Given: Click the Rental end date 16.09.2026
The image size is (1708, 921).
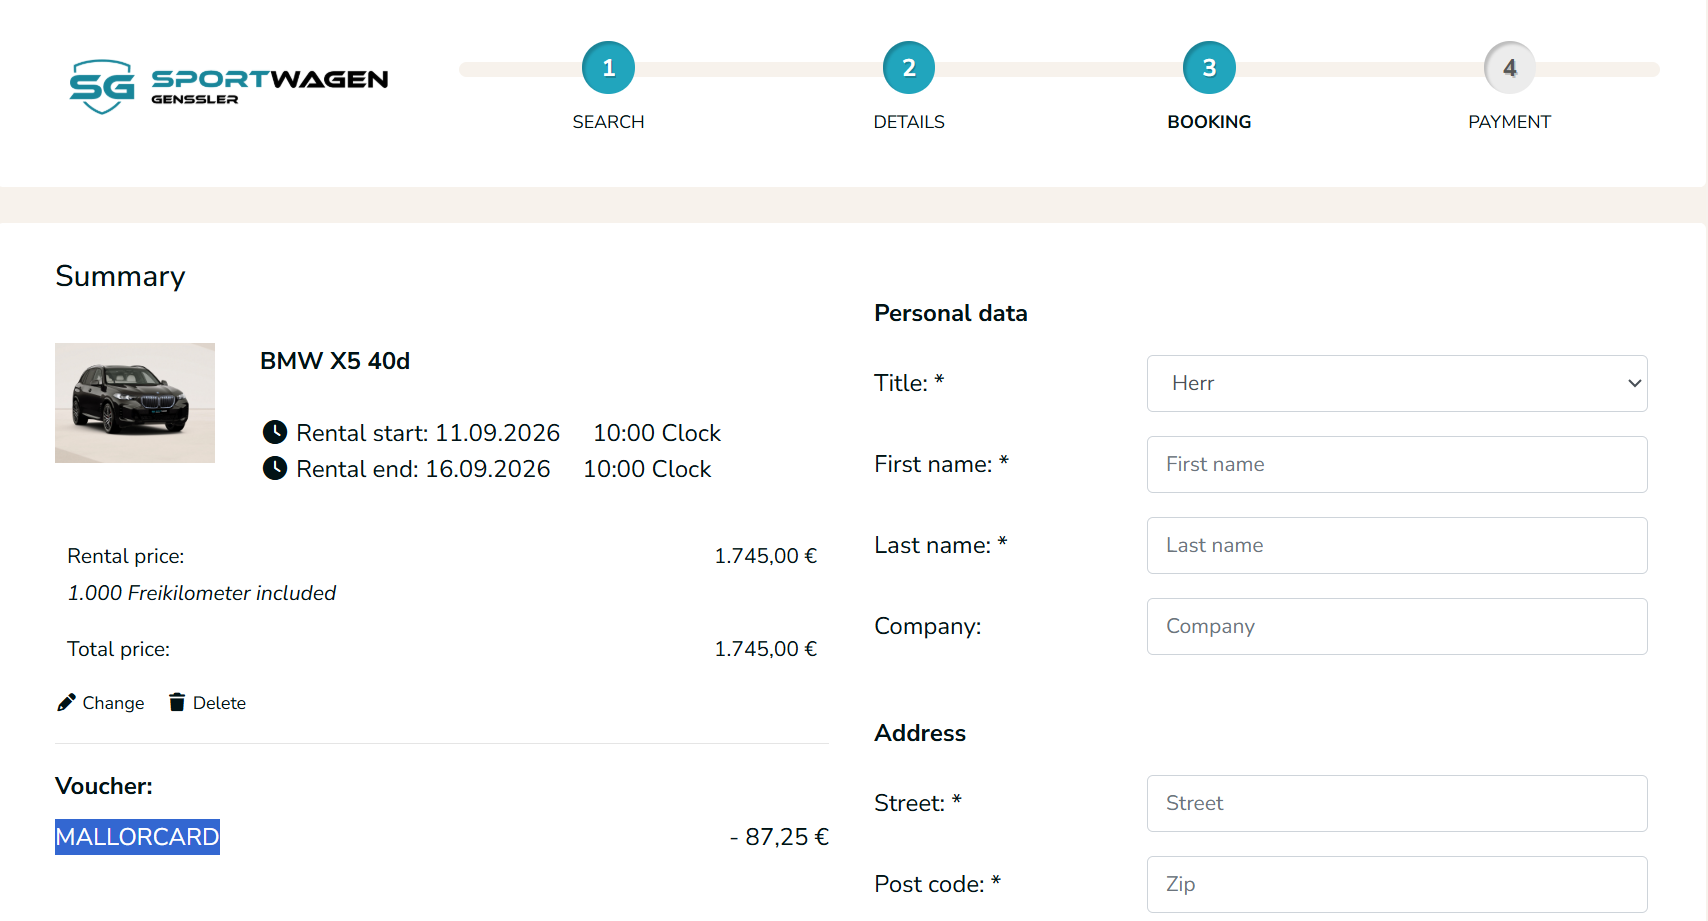Looking at the screenshot, I should pyautogui.click(x=488, y=469).
